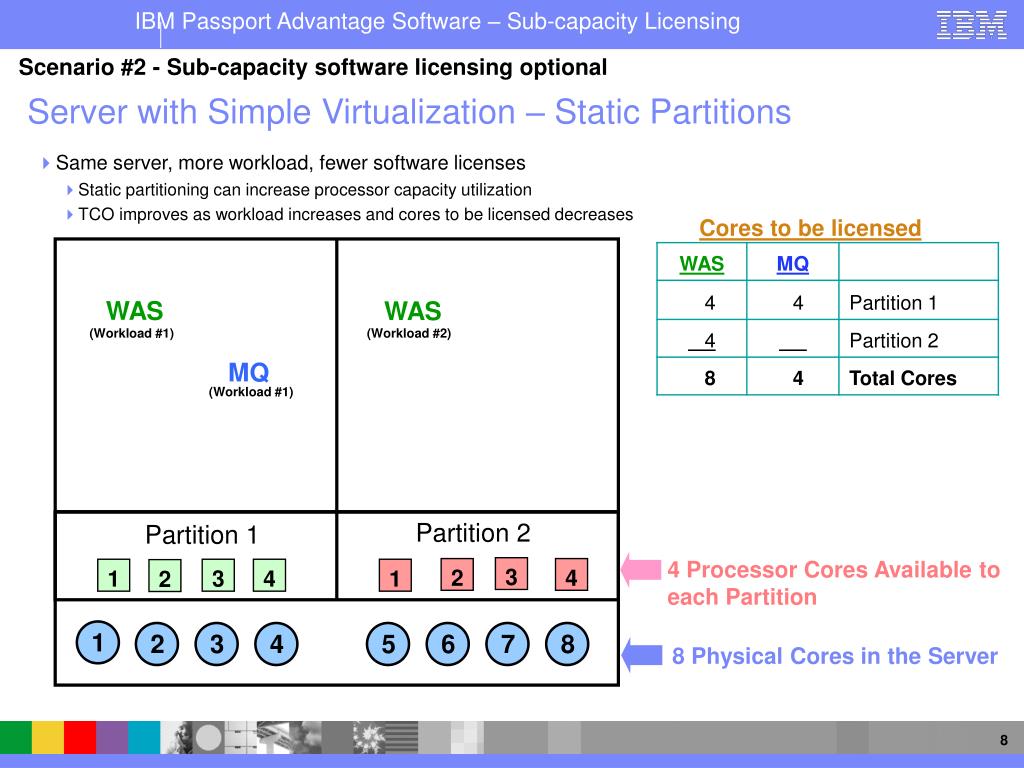Click the 'Server with Simple Virtualization' title

(409, 112)
